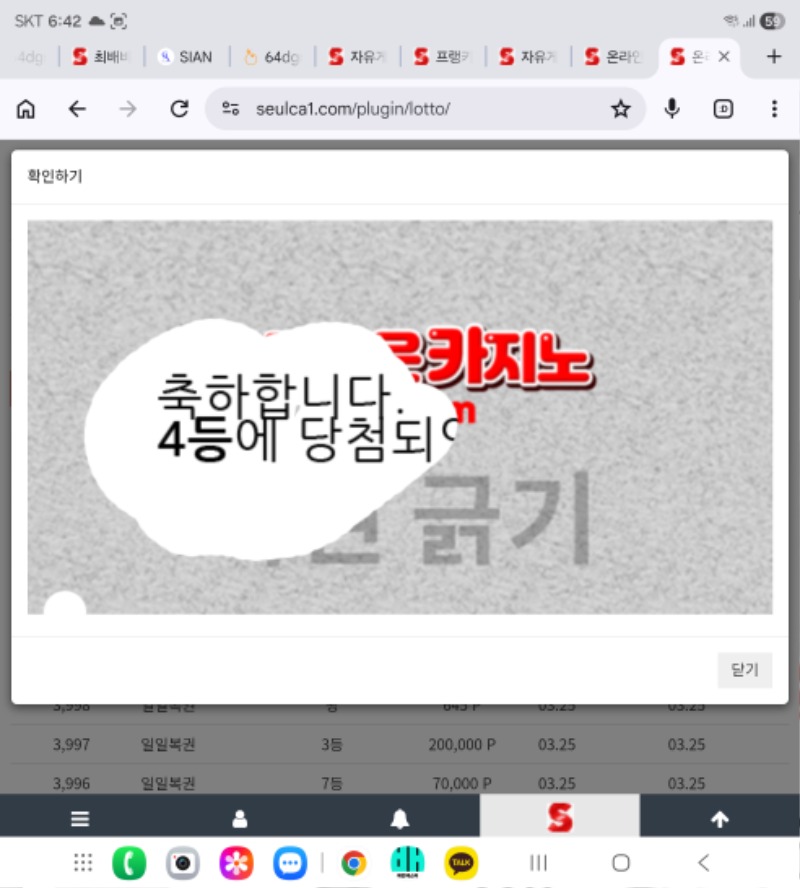This screenshot has height=888, width=800.
Task: Reload the current page
Action: tap(179, 109)
